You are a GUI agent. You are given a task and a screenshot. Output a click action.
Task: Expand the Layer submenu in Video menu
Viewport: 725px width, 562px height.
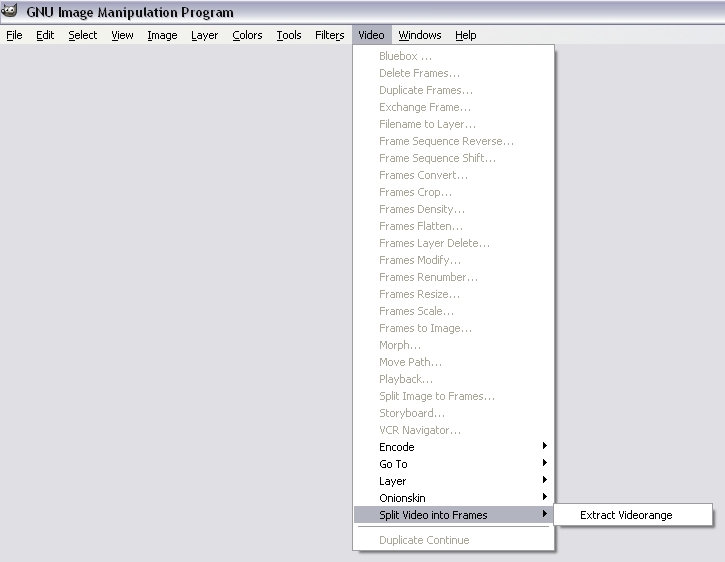393,481
